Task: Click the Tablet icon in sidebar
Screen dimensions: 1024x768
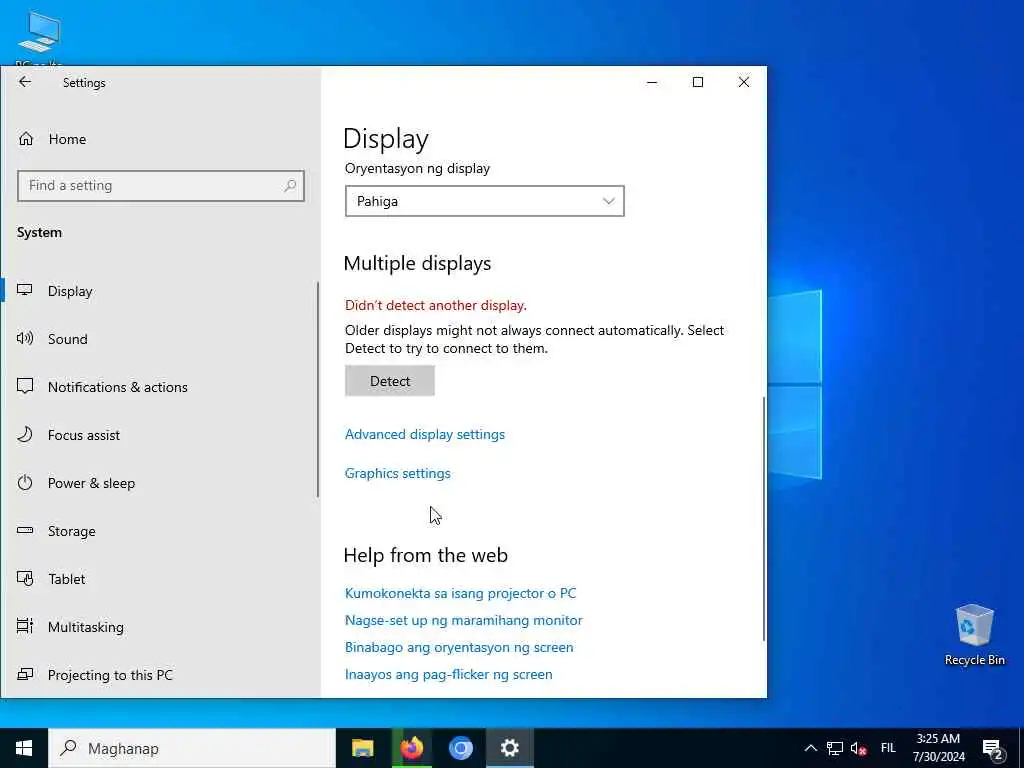Action: pyautogui.click(x=25, y=579)
